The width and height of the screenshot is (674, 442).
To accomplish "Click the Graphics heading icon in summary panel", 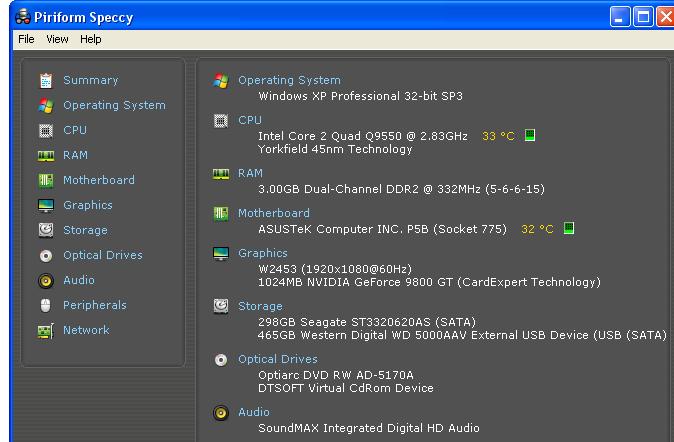I will point(221,253).
